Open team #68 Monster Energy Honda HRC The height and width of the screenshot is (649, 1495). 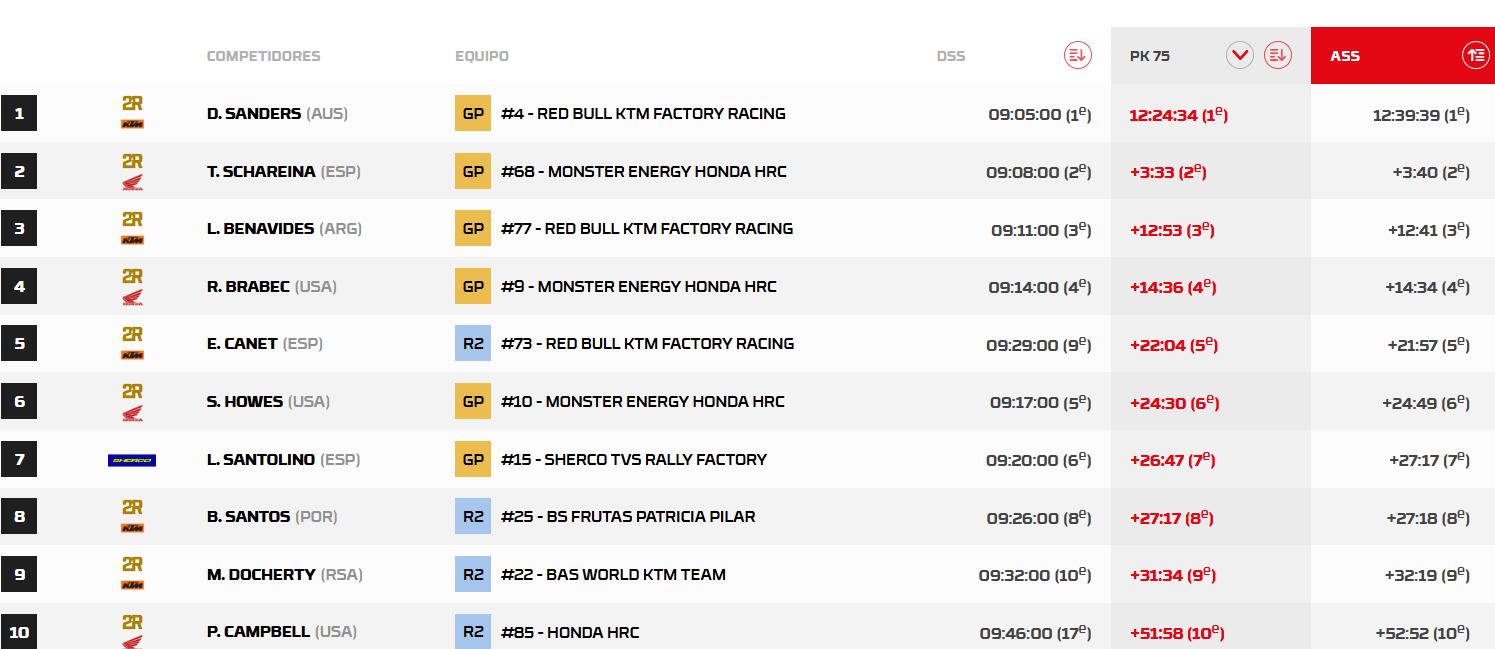643,172
